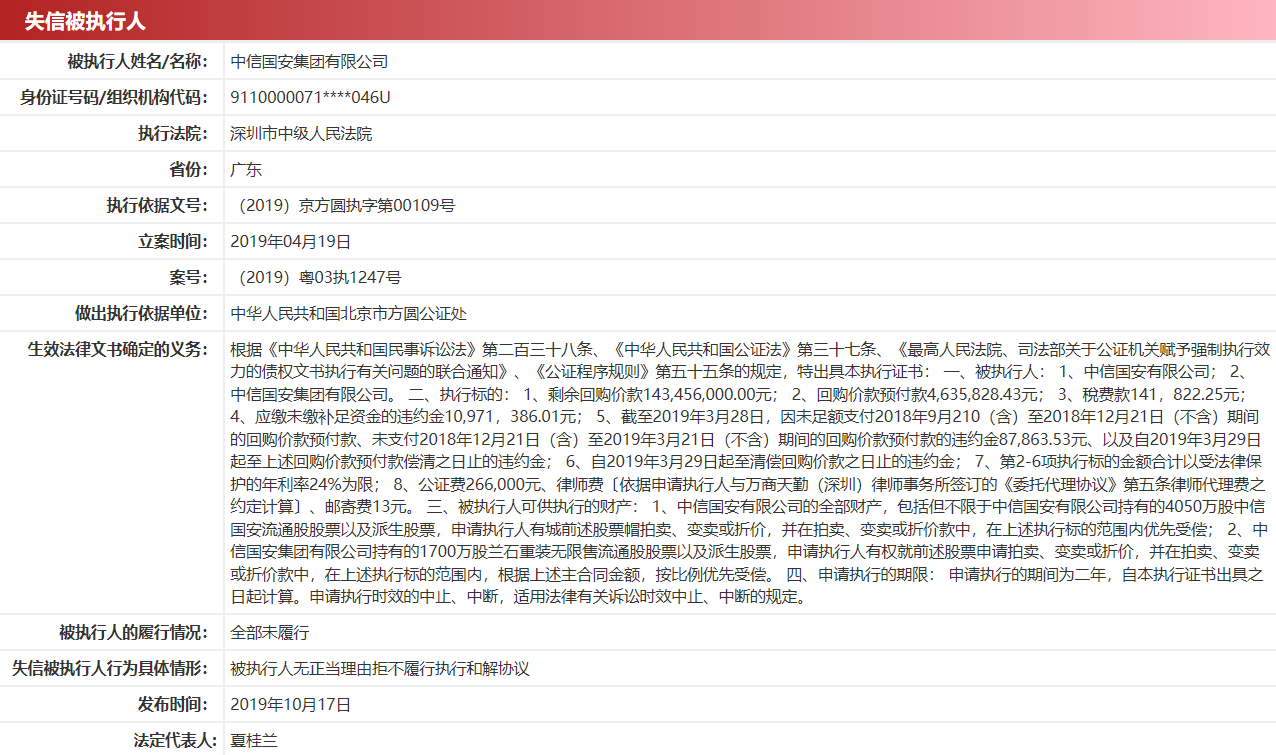Click filing date 2019年04月19日

coord(291,241)
